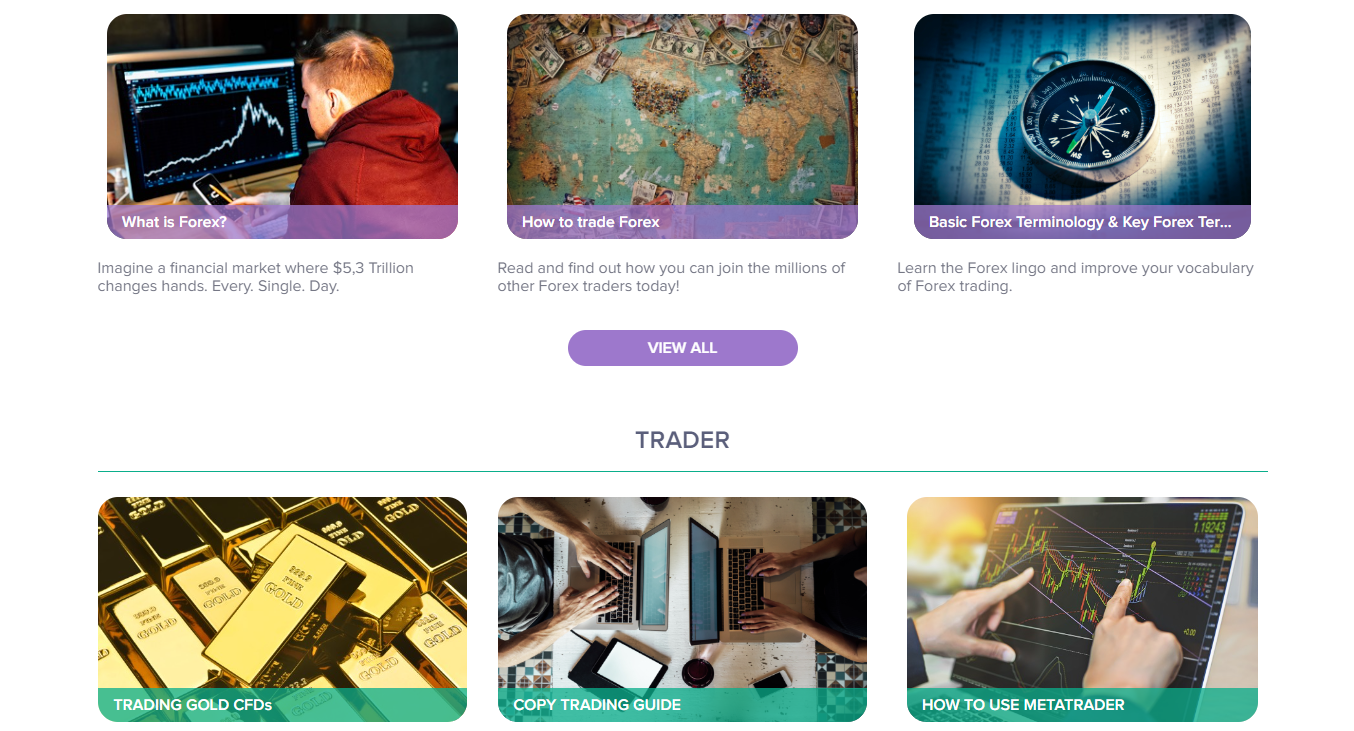The height and width of the screenshot is (731, 1354).
Task: Click the 'What is Forex?' title label
Action: (x=174, y=222)
